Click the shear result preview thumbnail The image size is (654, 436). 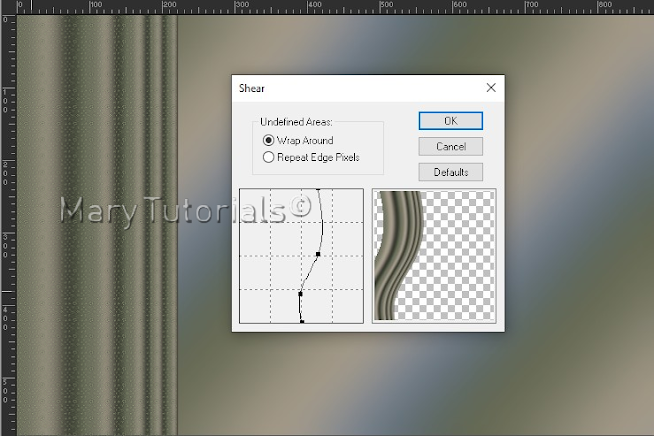click(x=434, y=256)
